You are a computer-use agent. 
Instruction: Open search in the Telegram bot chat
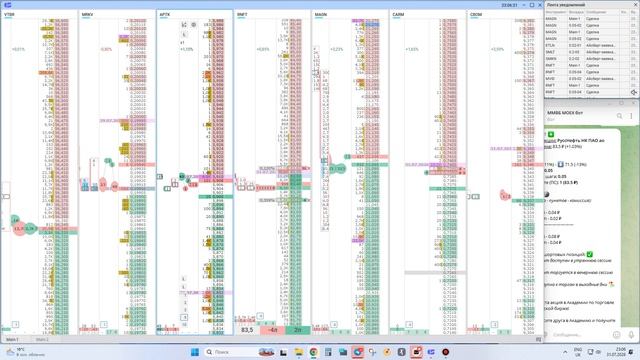point(619,116)
